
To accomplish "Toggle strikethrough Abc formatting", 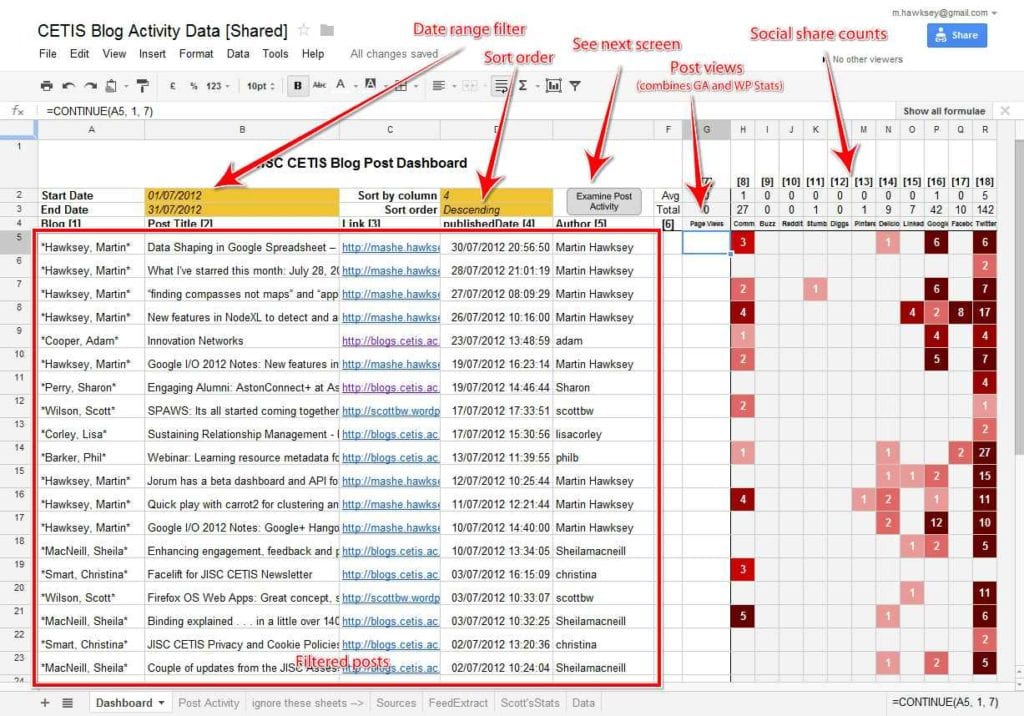I will pos(319,85).
